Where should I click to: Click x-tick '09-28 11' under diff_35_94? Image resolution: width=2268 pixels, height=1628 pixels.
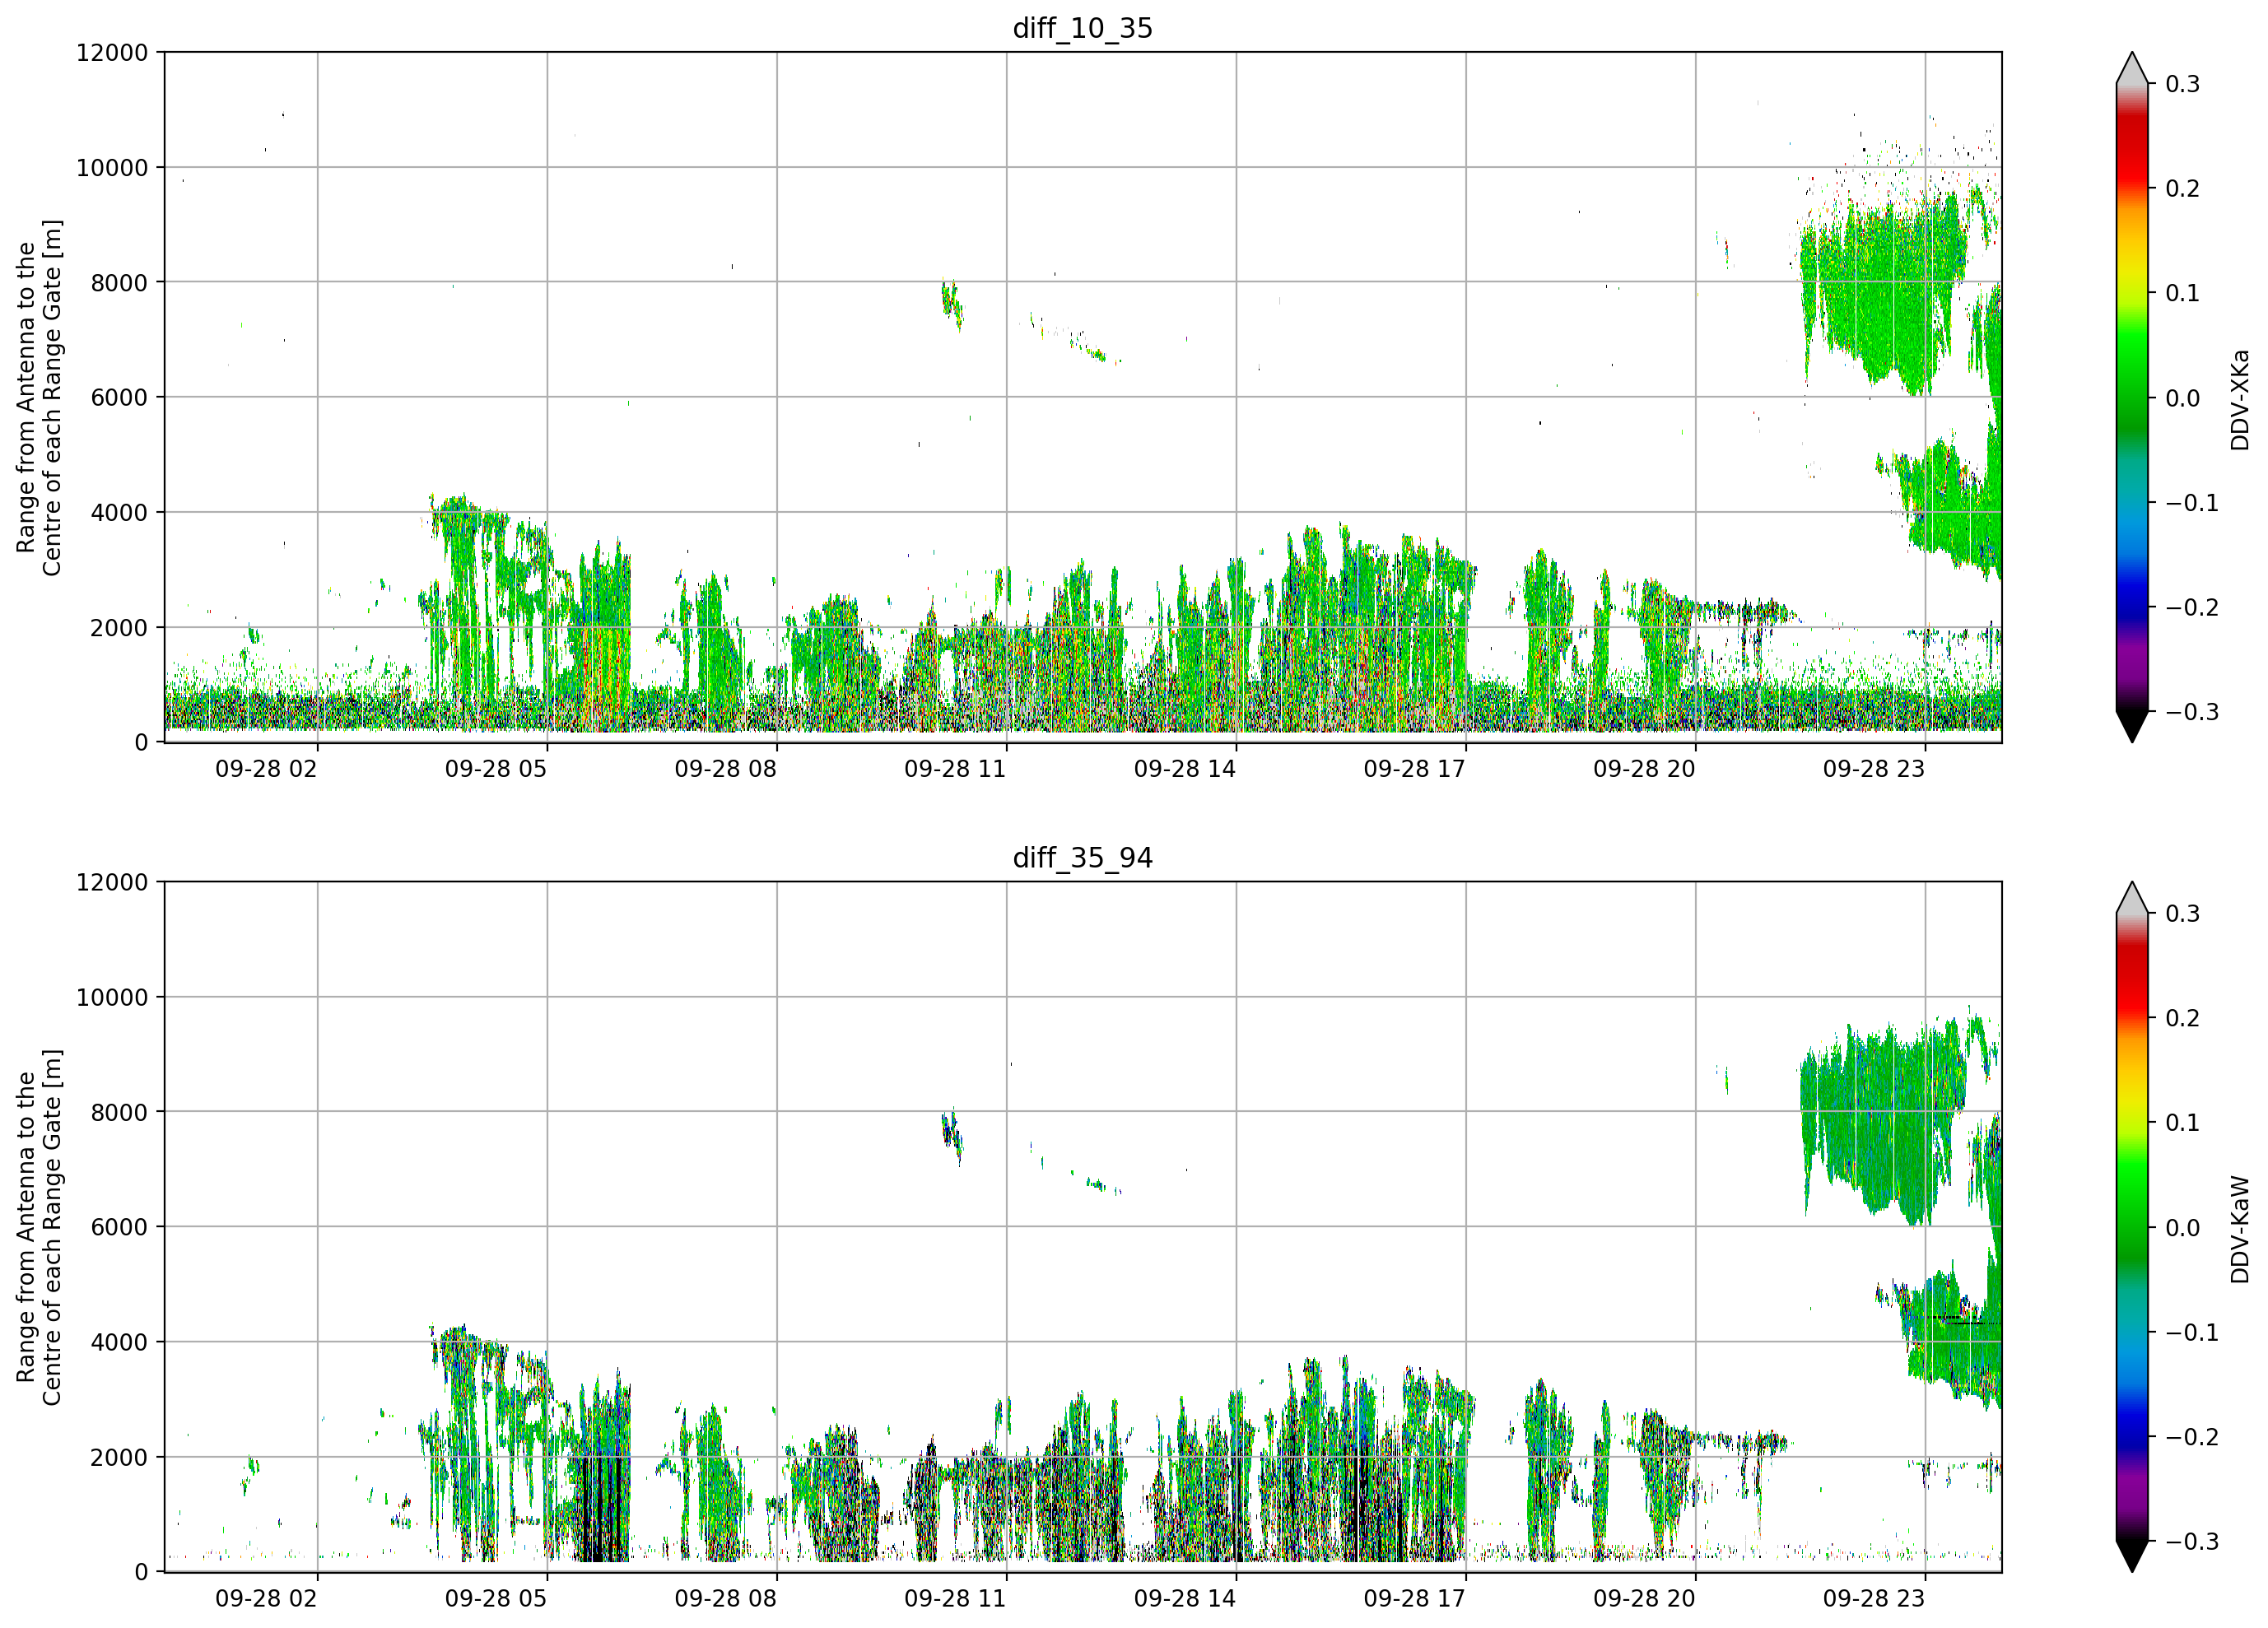pos(955,1598)
